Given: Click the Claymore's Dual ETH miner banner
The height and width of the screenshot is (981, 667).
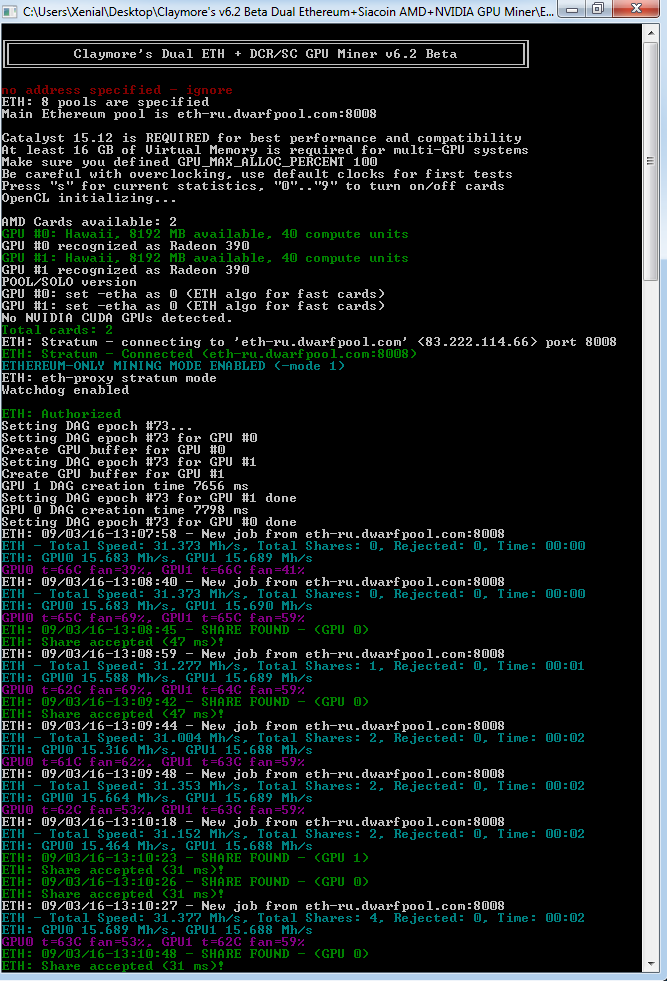Looking at the screenshot, I should [264, 54].
